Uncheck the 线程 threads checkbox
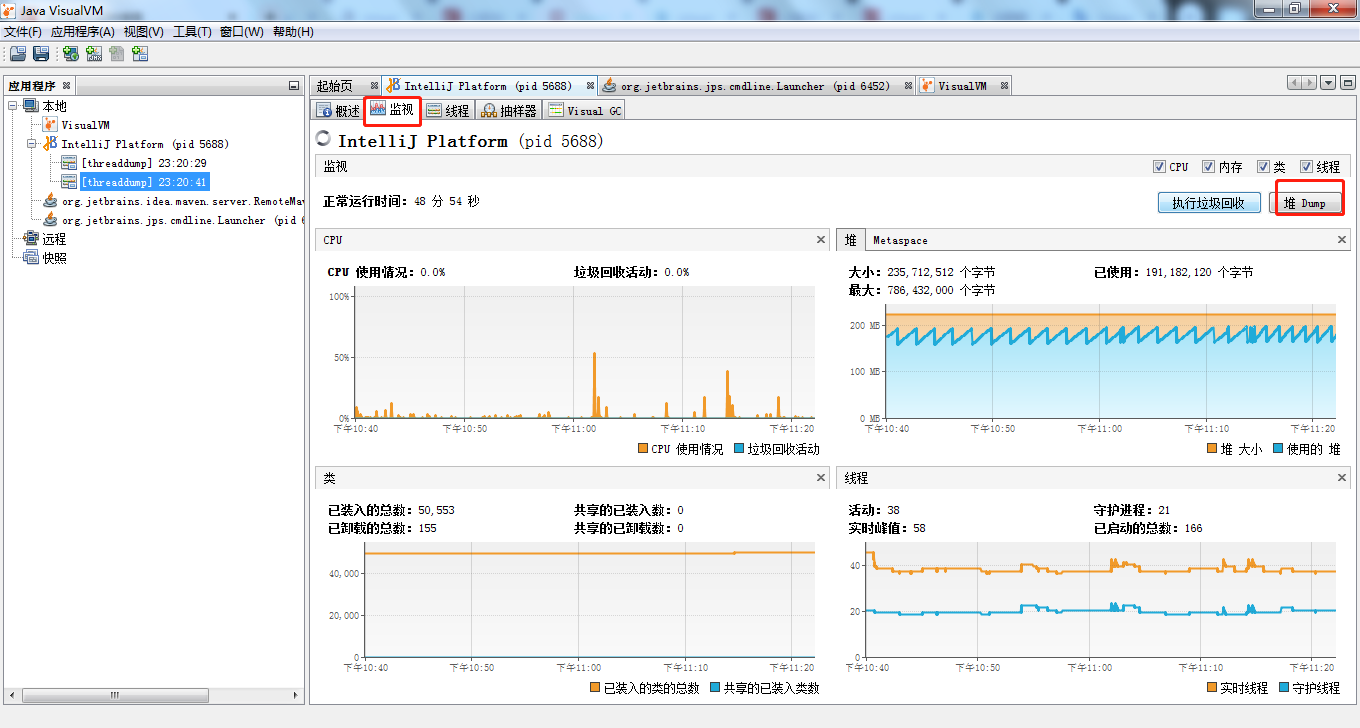The height and width of the screenshot is (728, 1360). tap(1306, 167)
